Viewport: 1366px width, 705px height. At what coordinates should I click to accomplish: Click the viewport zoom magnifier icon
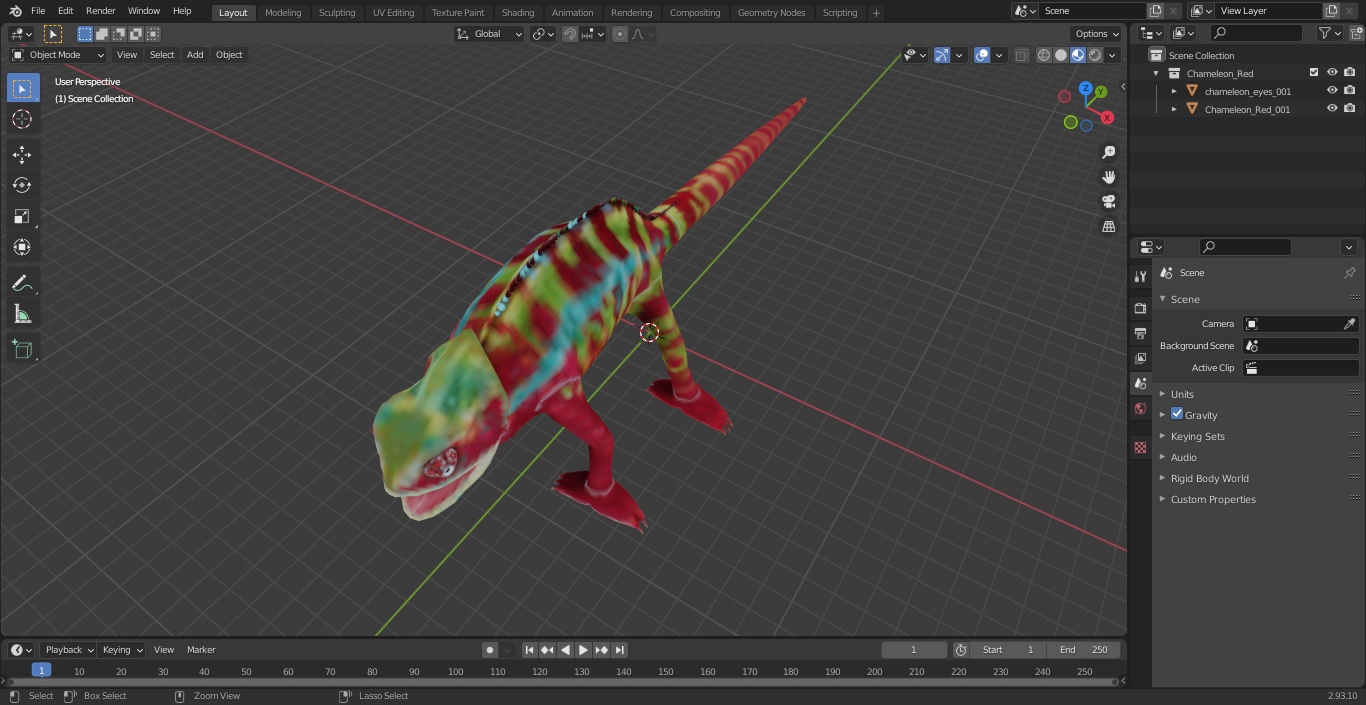[1108, 152]
